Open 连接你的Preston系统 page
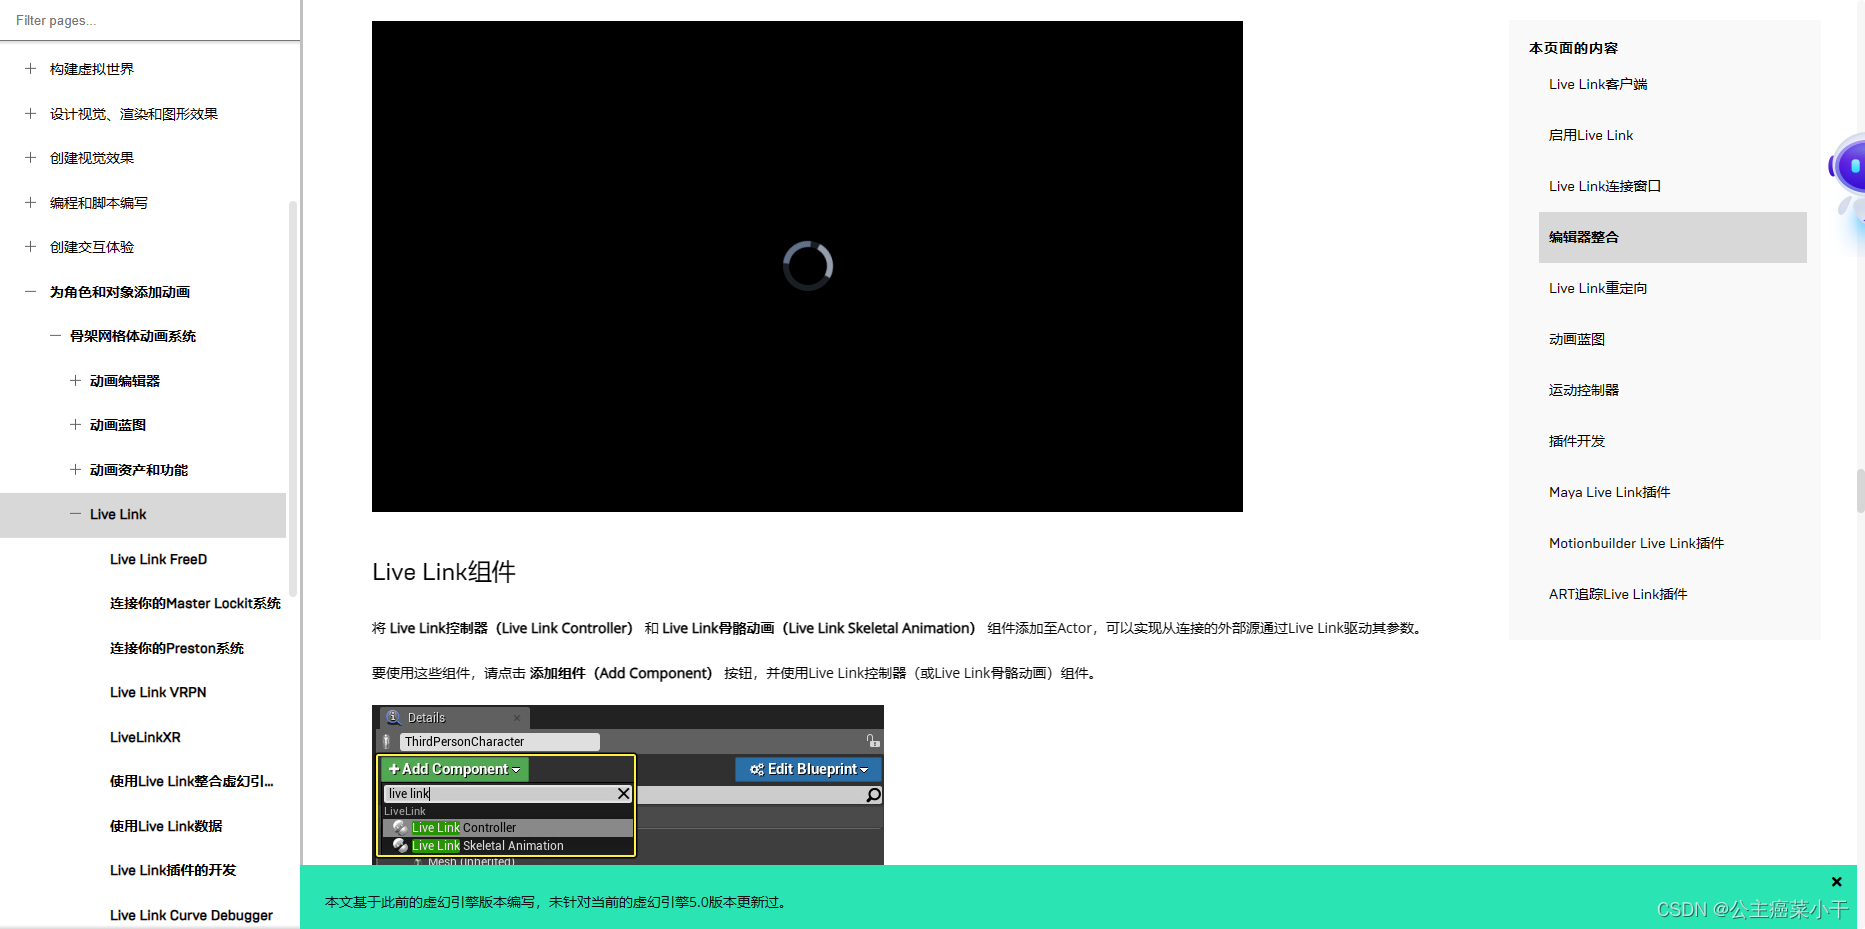The width and height of the screenshot is (1865, 929). pos(177,648)
